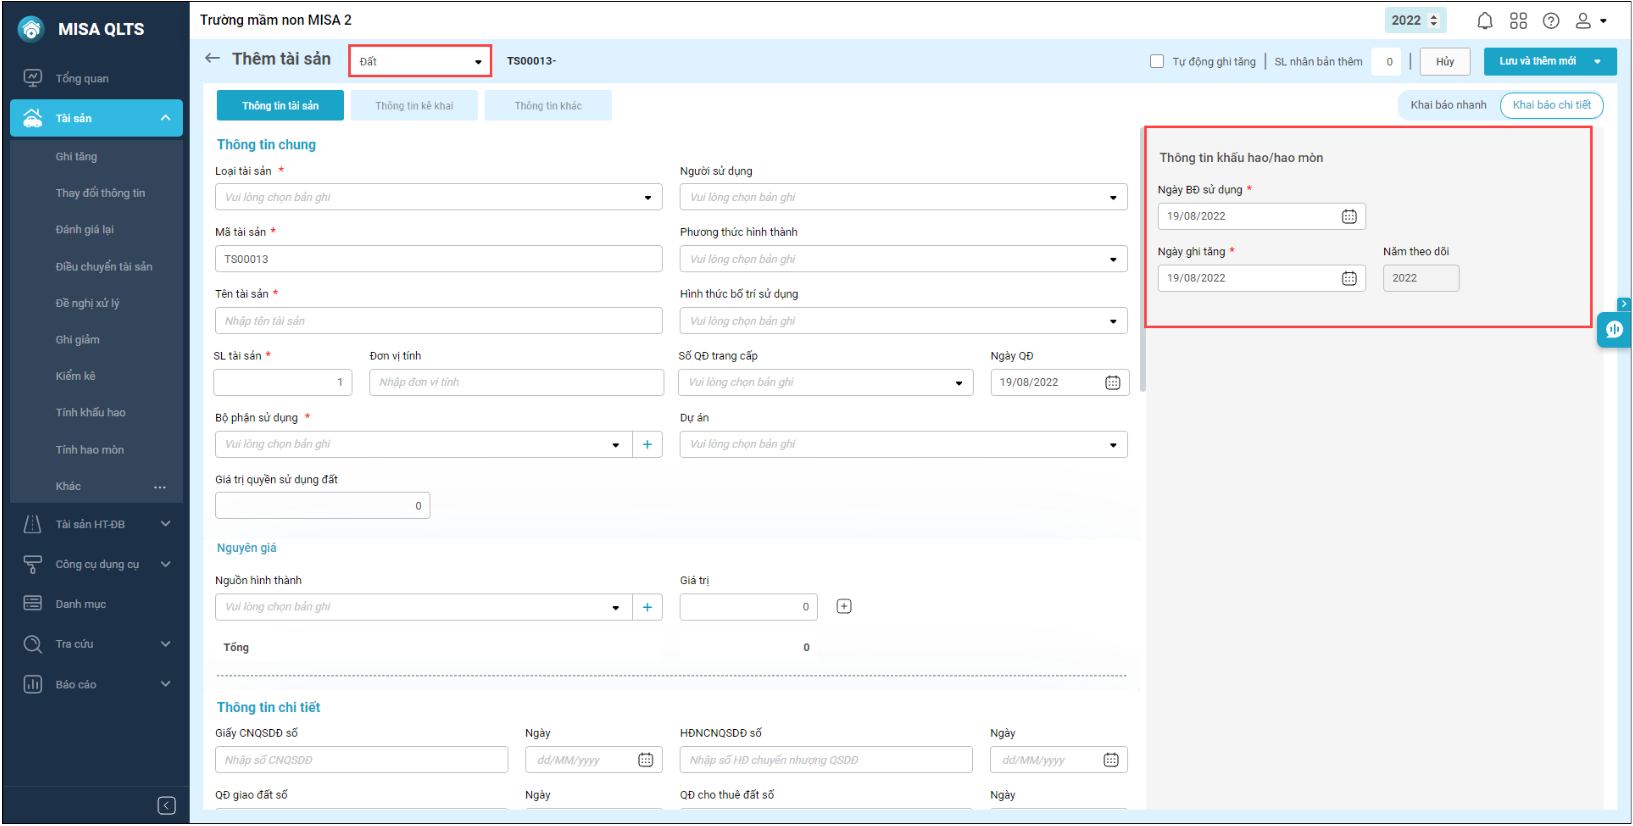
Task: Enable Tự động ghi tăng checkbox
Action: 1157,62
